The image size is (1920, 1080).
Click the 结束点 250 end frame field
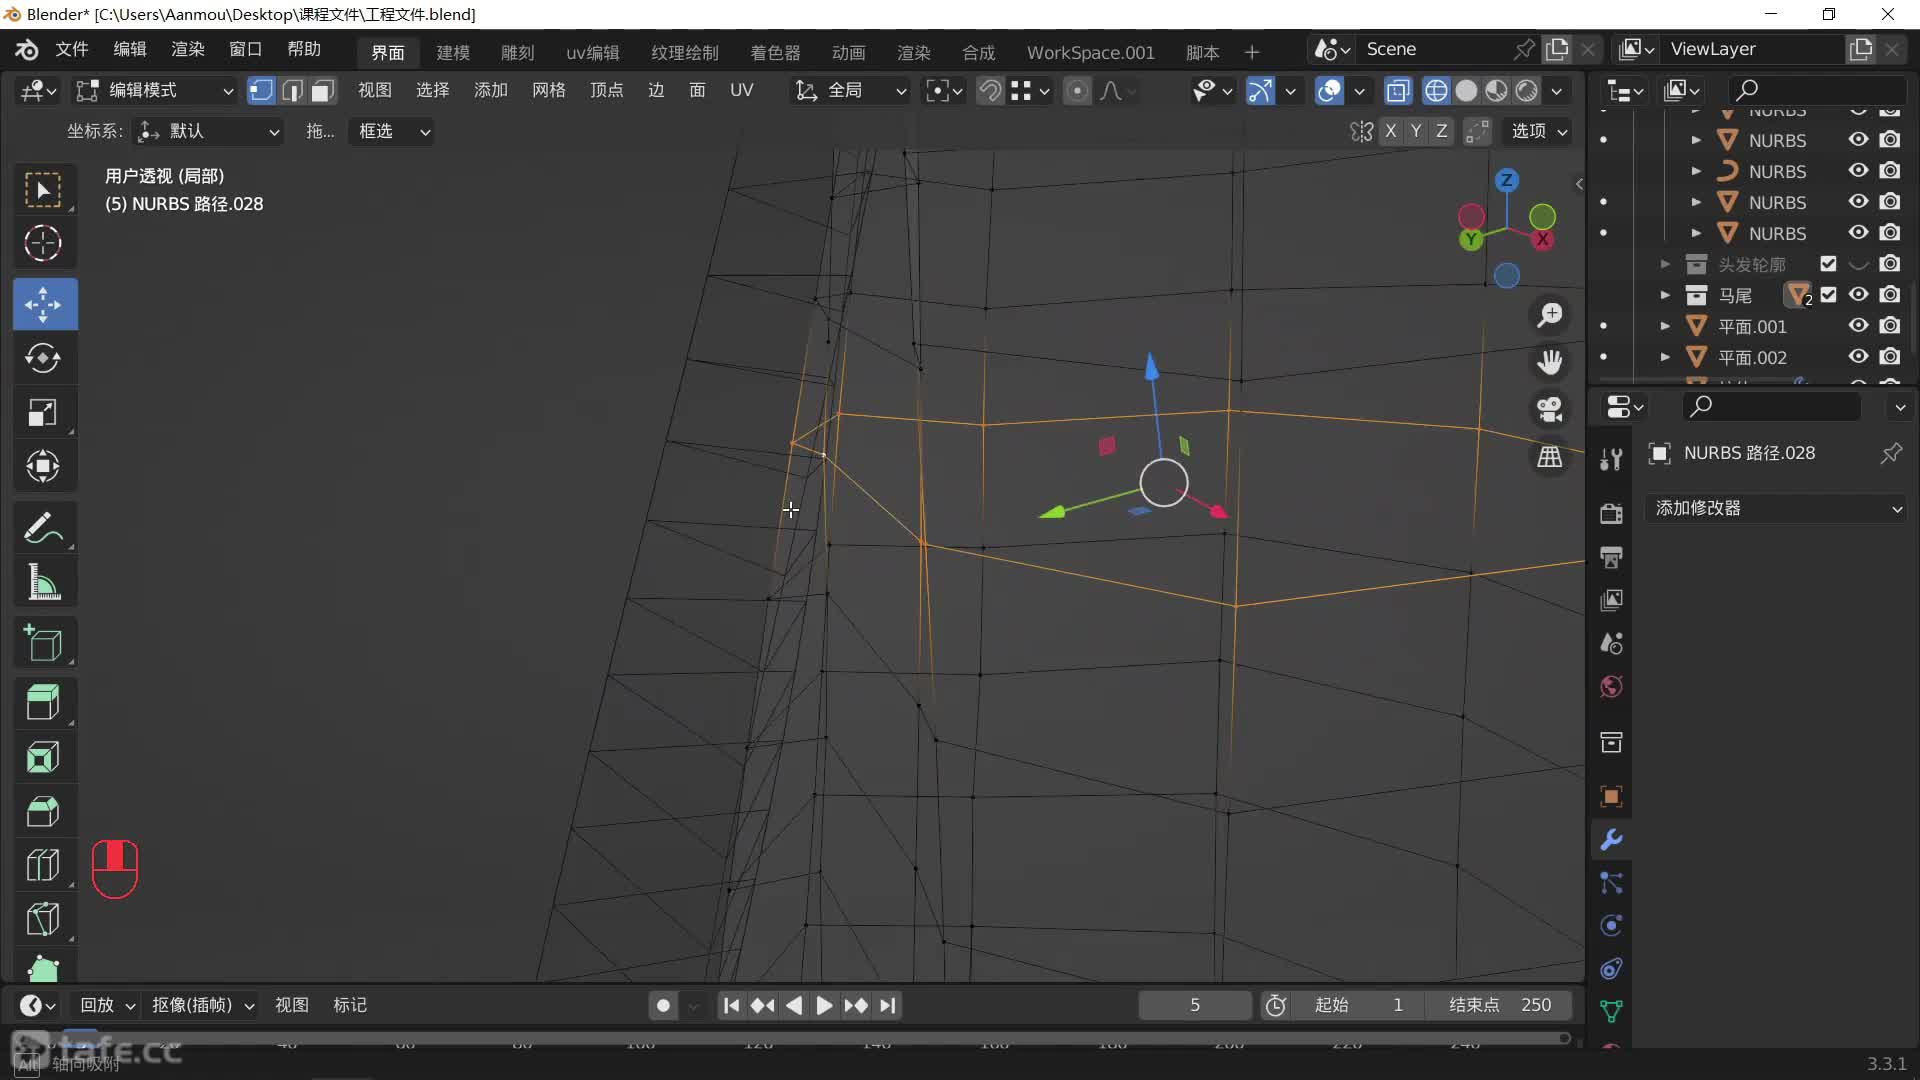click(x=1500, y=1005)
